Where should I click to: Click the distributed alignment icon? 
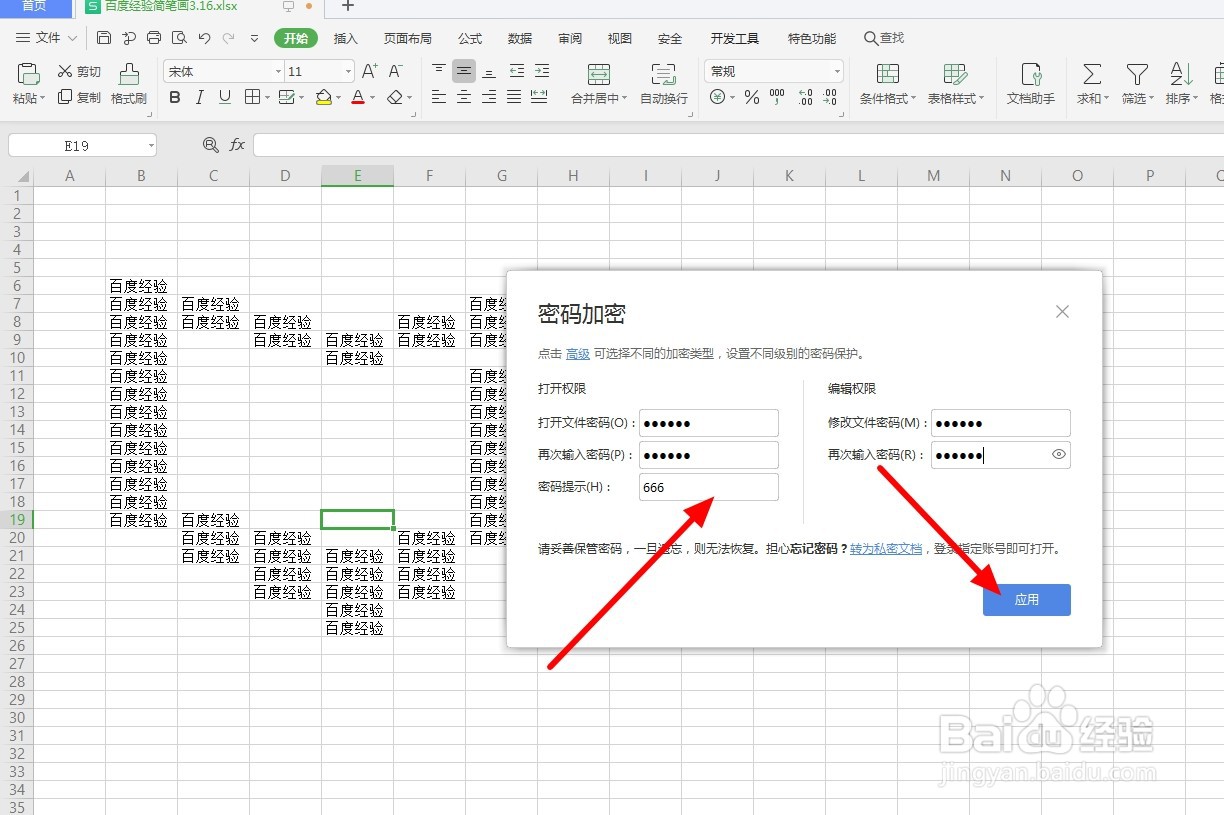(539, 97)
